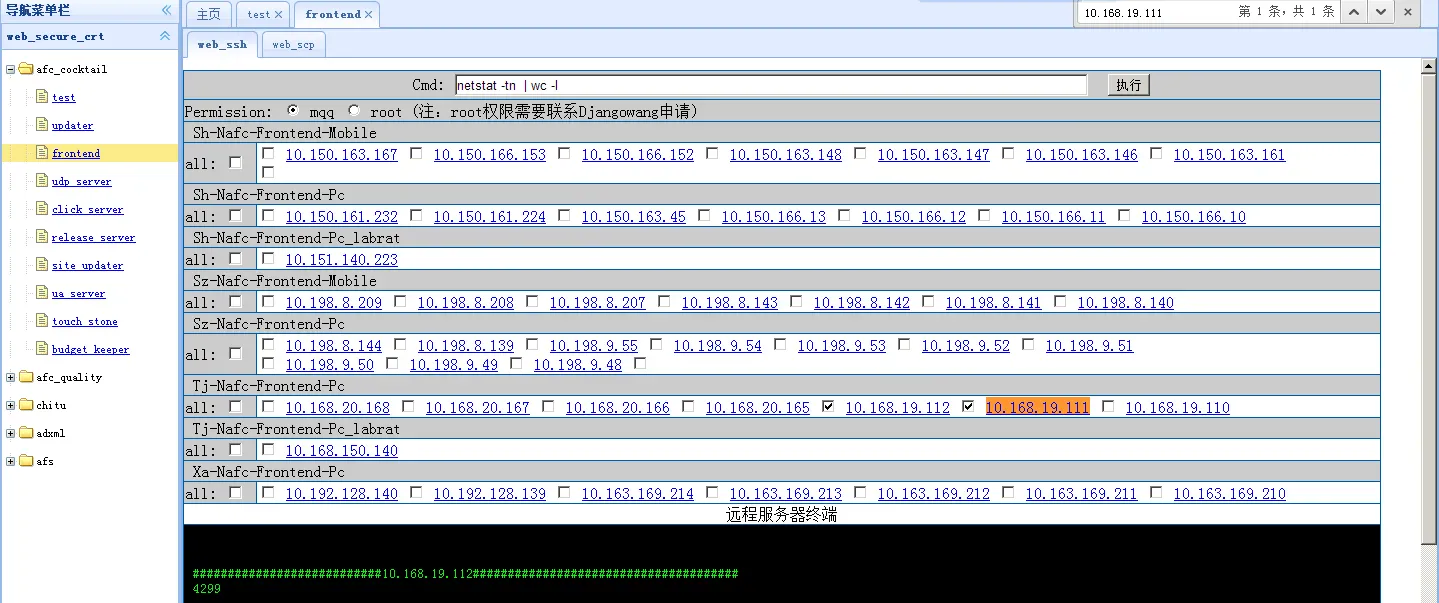The image size is (1439, 603).
Task: Expand the afs tree node
Action: point(10,461)
